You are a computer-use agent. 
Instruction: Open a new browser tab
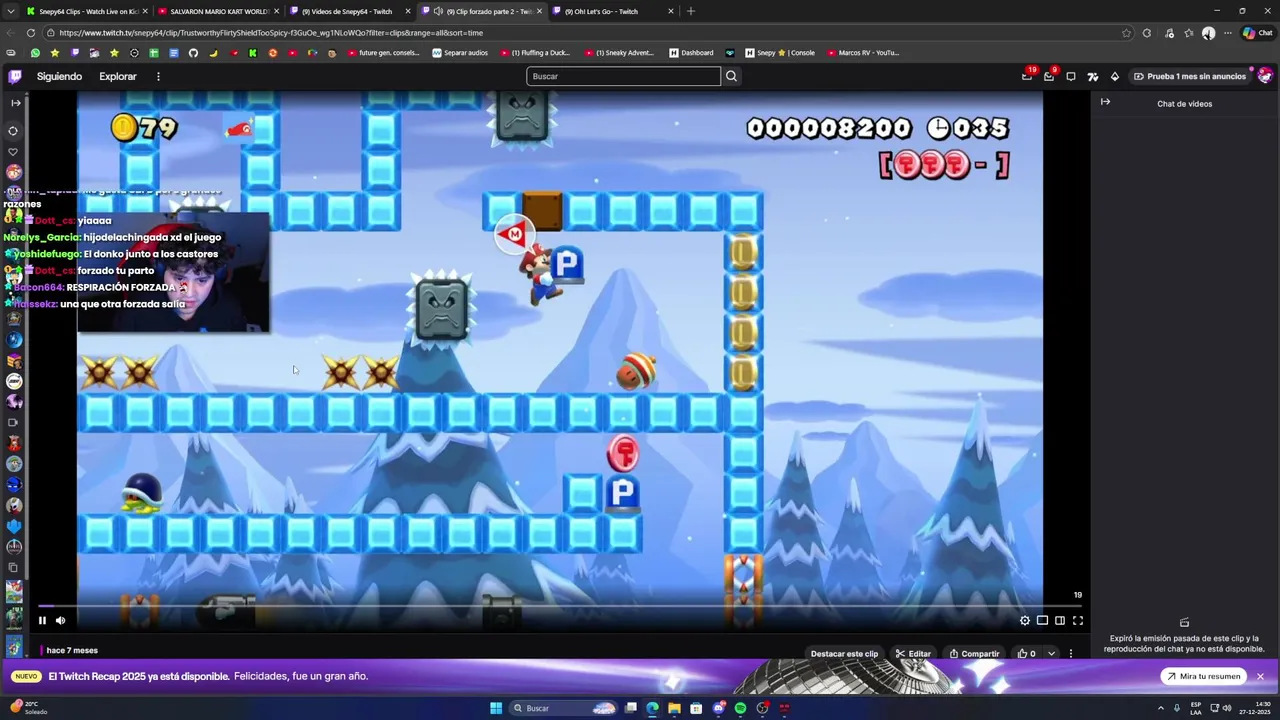pyautogui.click(x=690, y=11)
